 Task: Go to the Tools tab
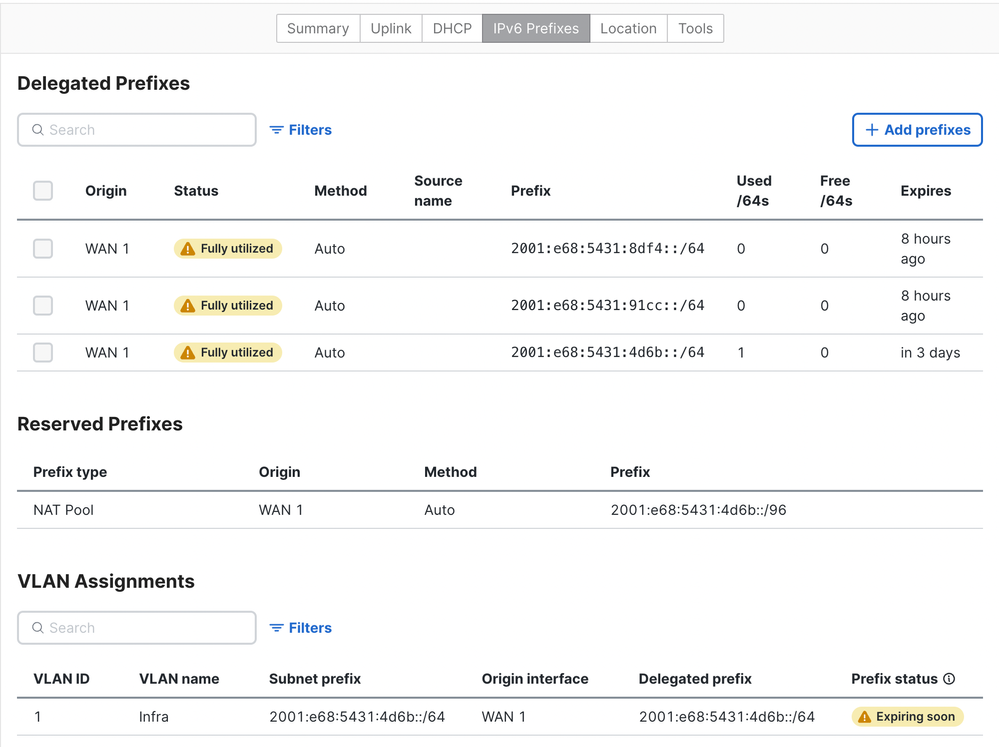pyautogui.click(x=695, y=28)
